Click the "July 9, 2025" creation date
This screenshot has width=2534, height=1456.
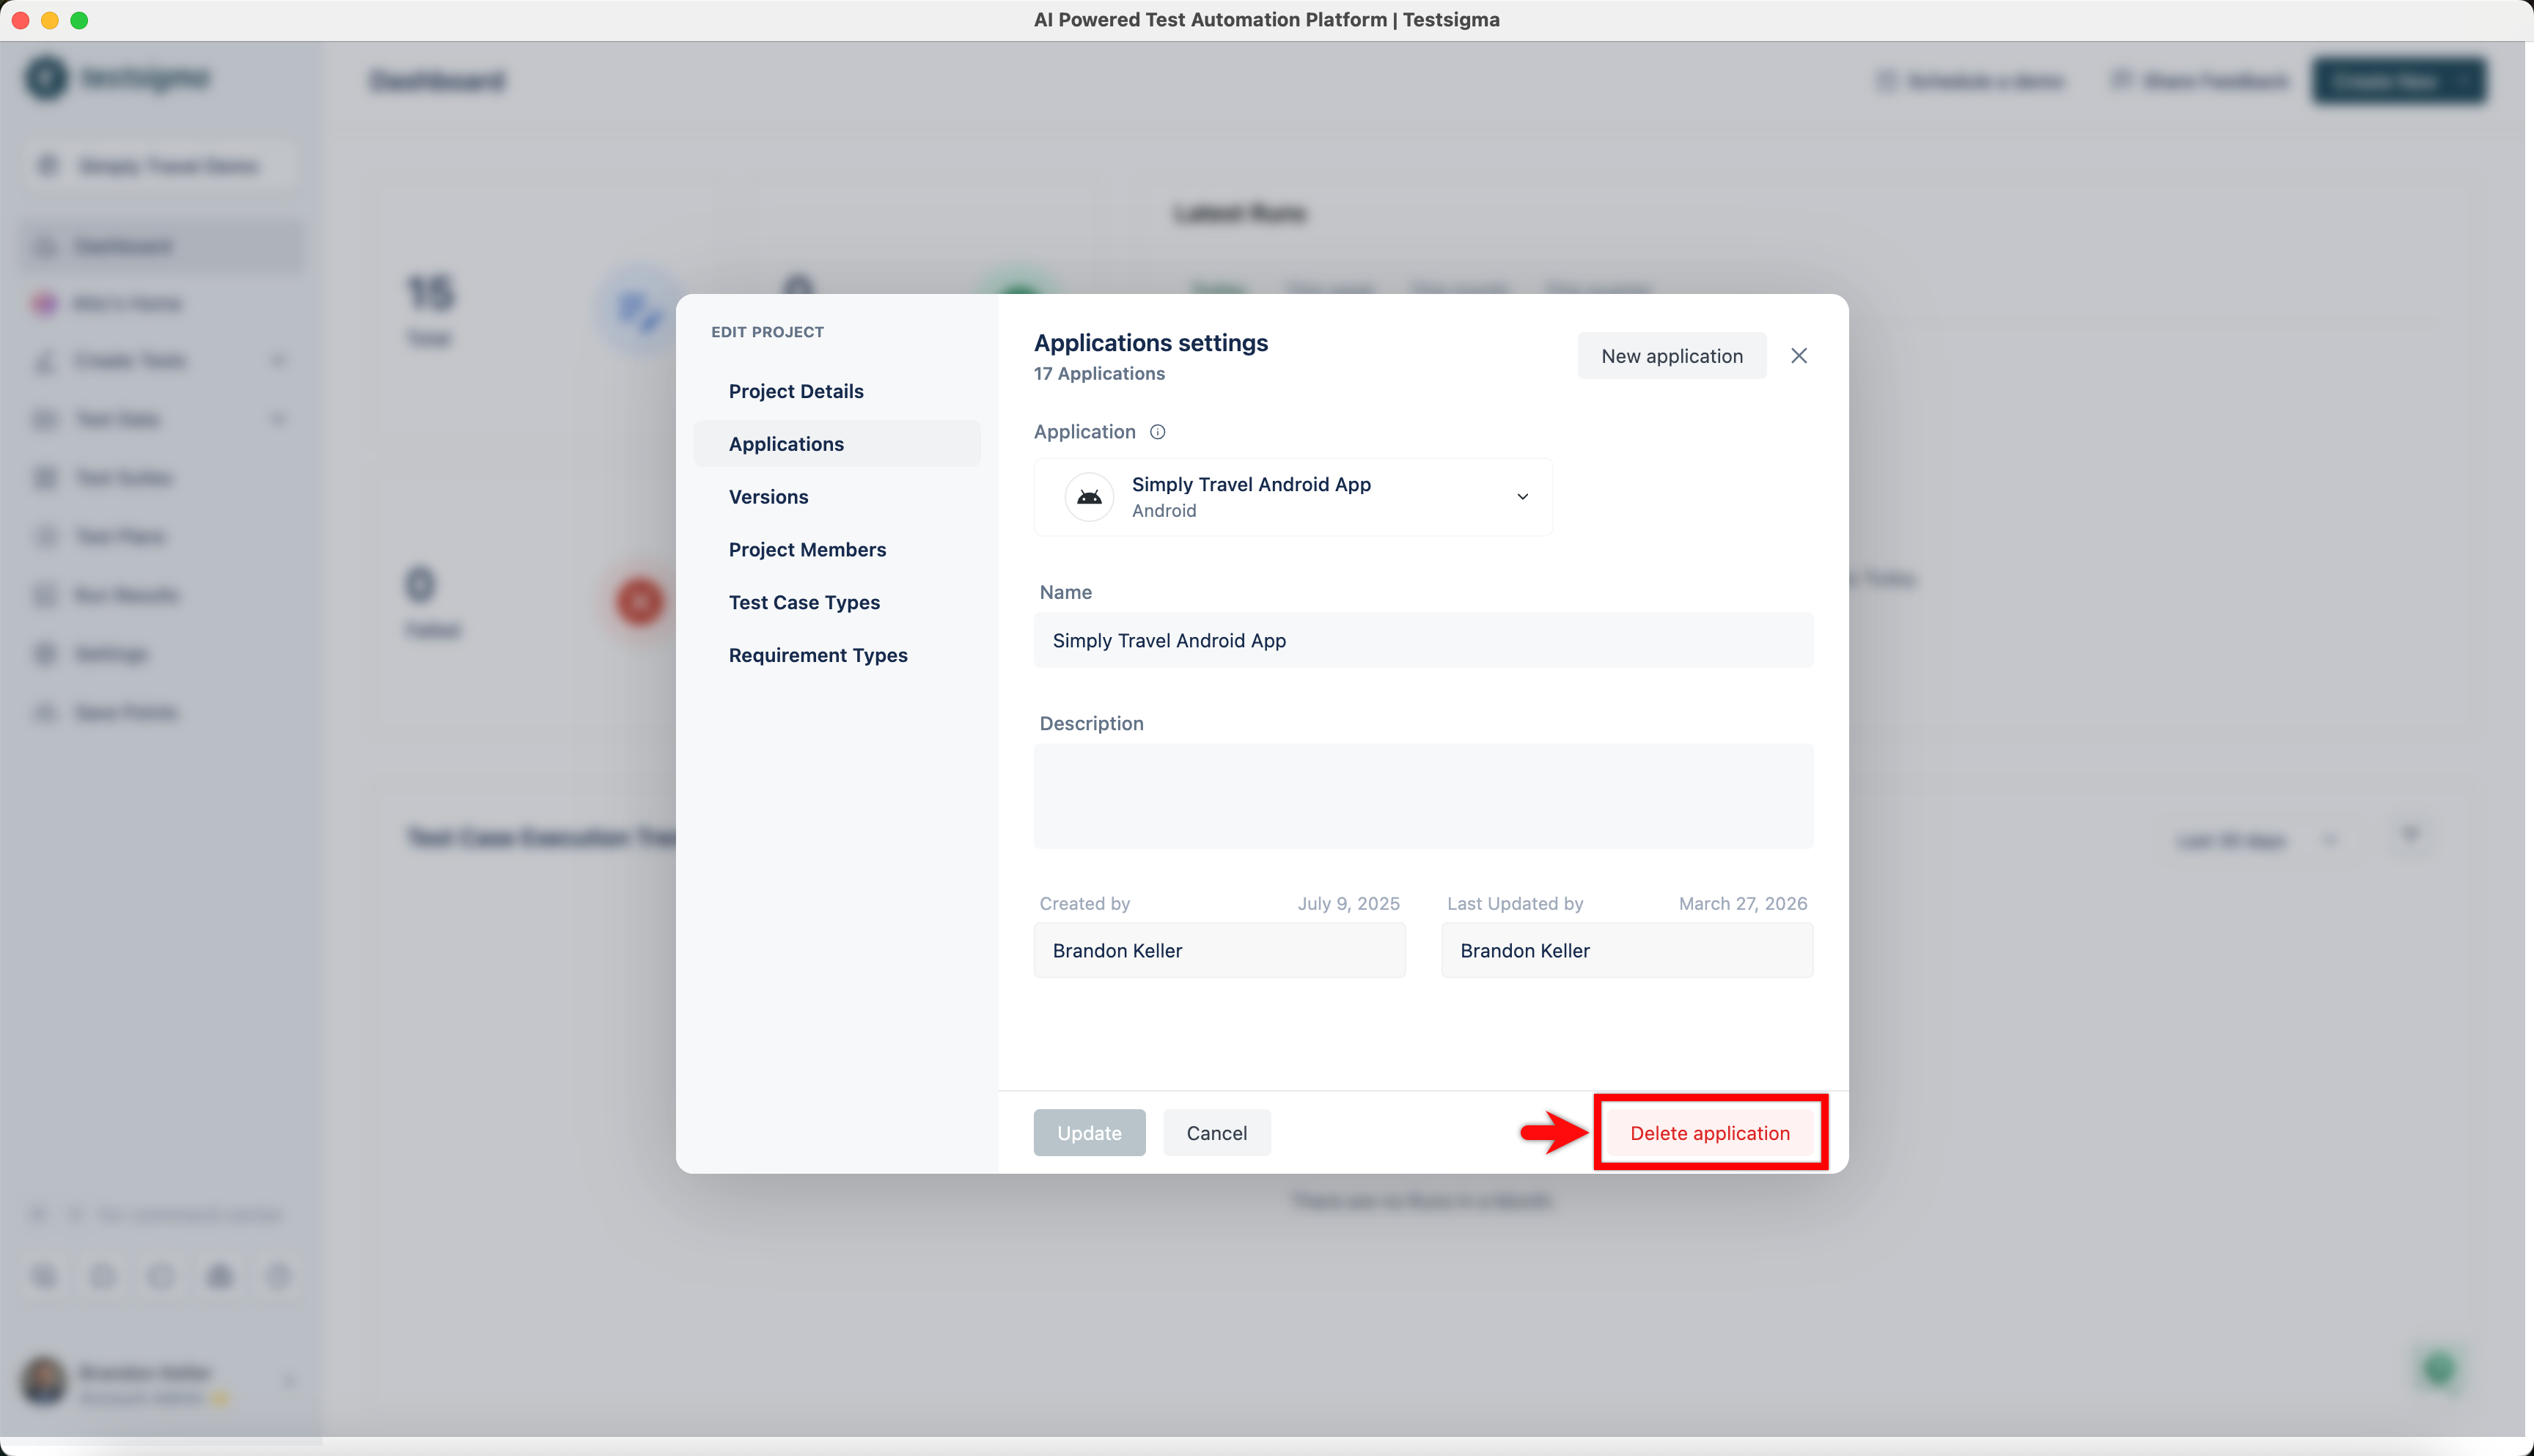click(x=1348, y=904)
